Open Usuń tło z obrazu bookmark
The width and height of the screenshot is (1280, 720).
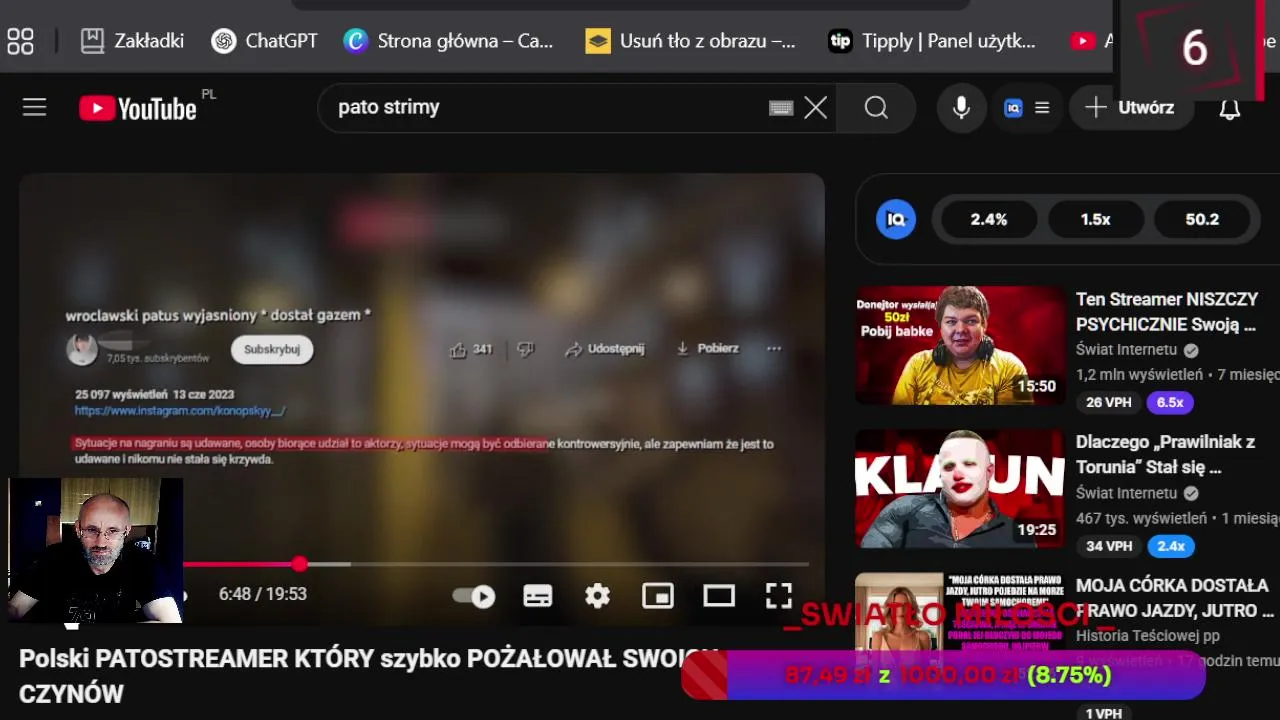coord(691,41)
